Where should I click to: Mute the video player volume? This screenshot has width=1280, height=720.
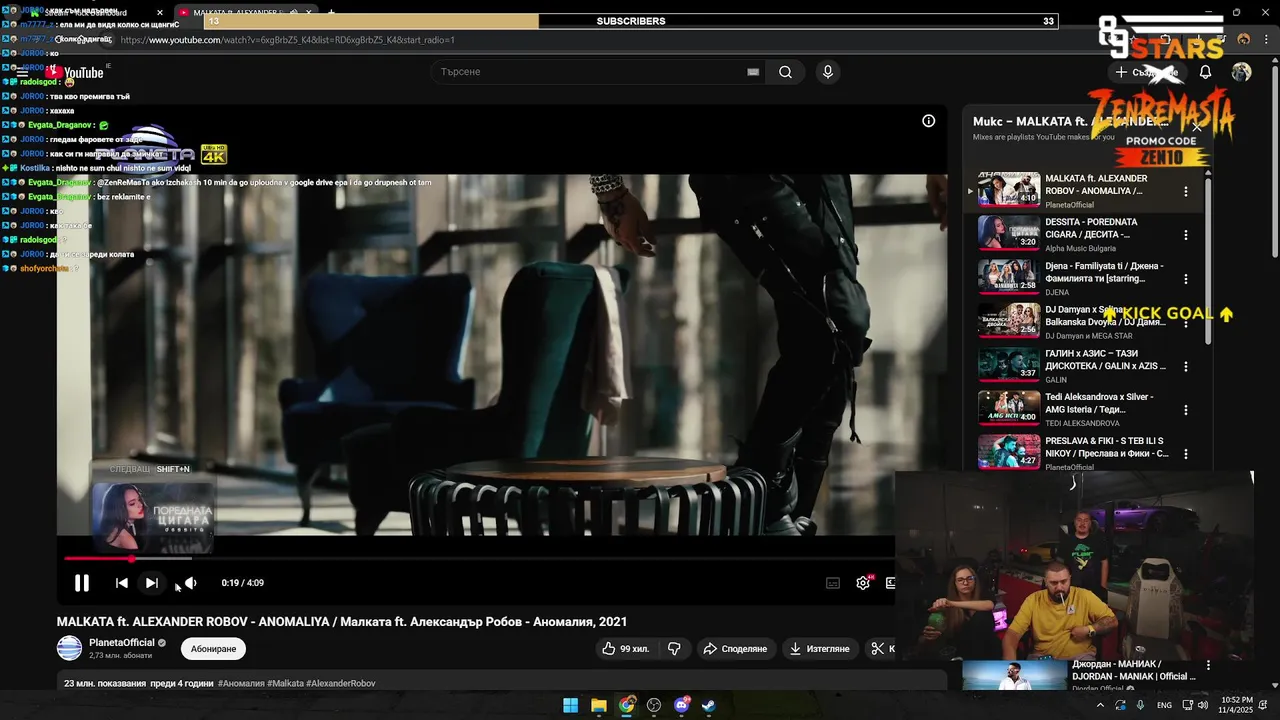tap(190, 583)
